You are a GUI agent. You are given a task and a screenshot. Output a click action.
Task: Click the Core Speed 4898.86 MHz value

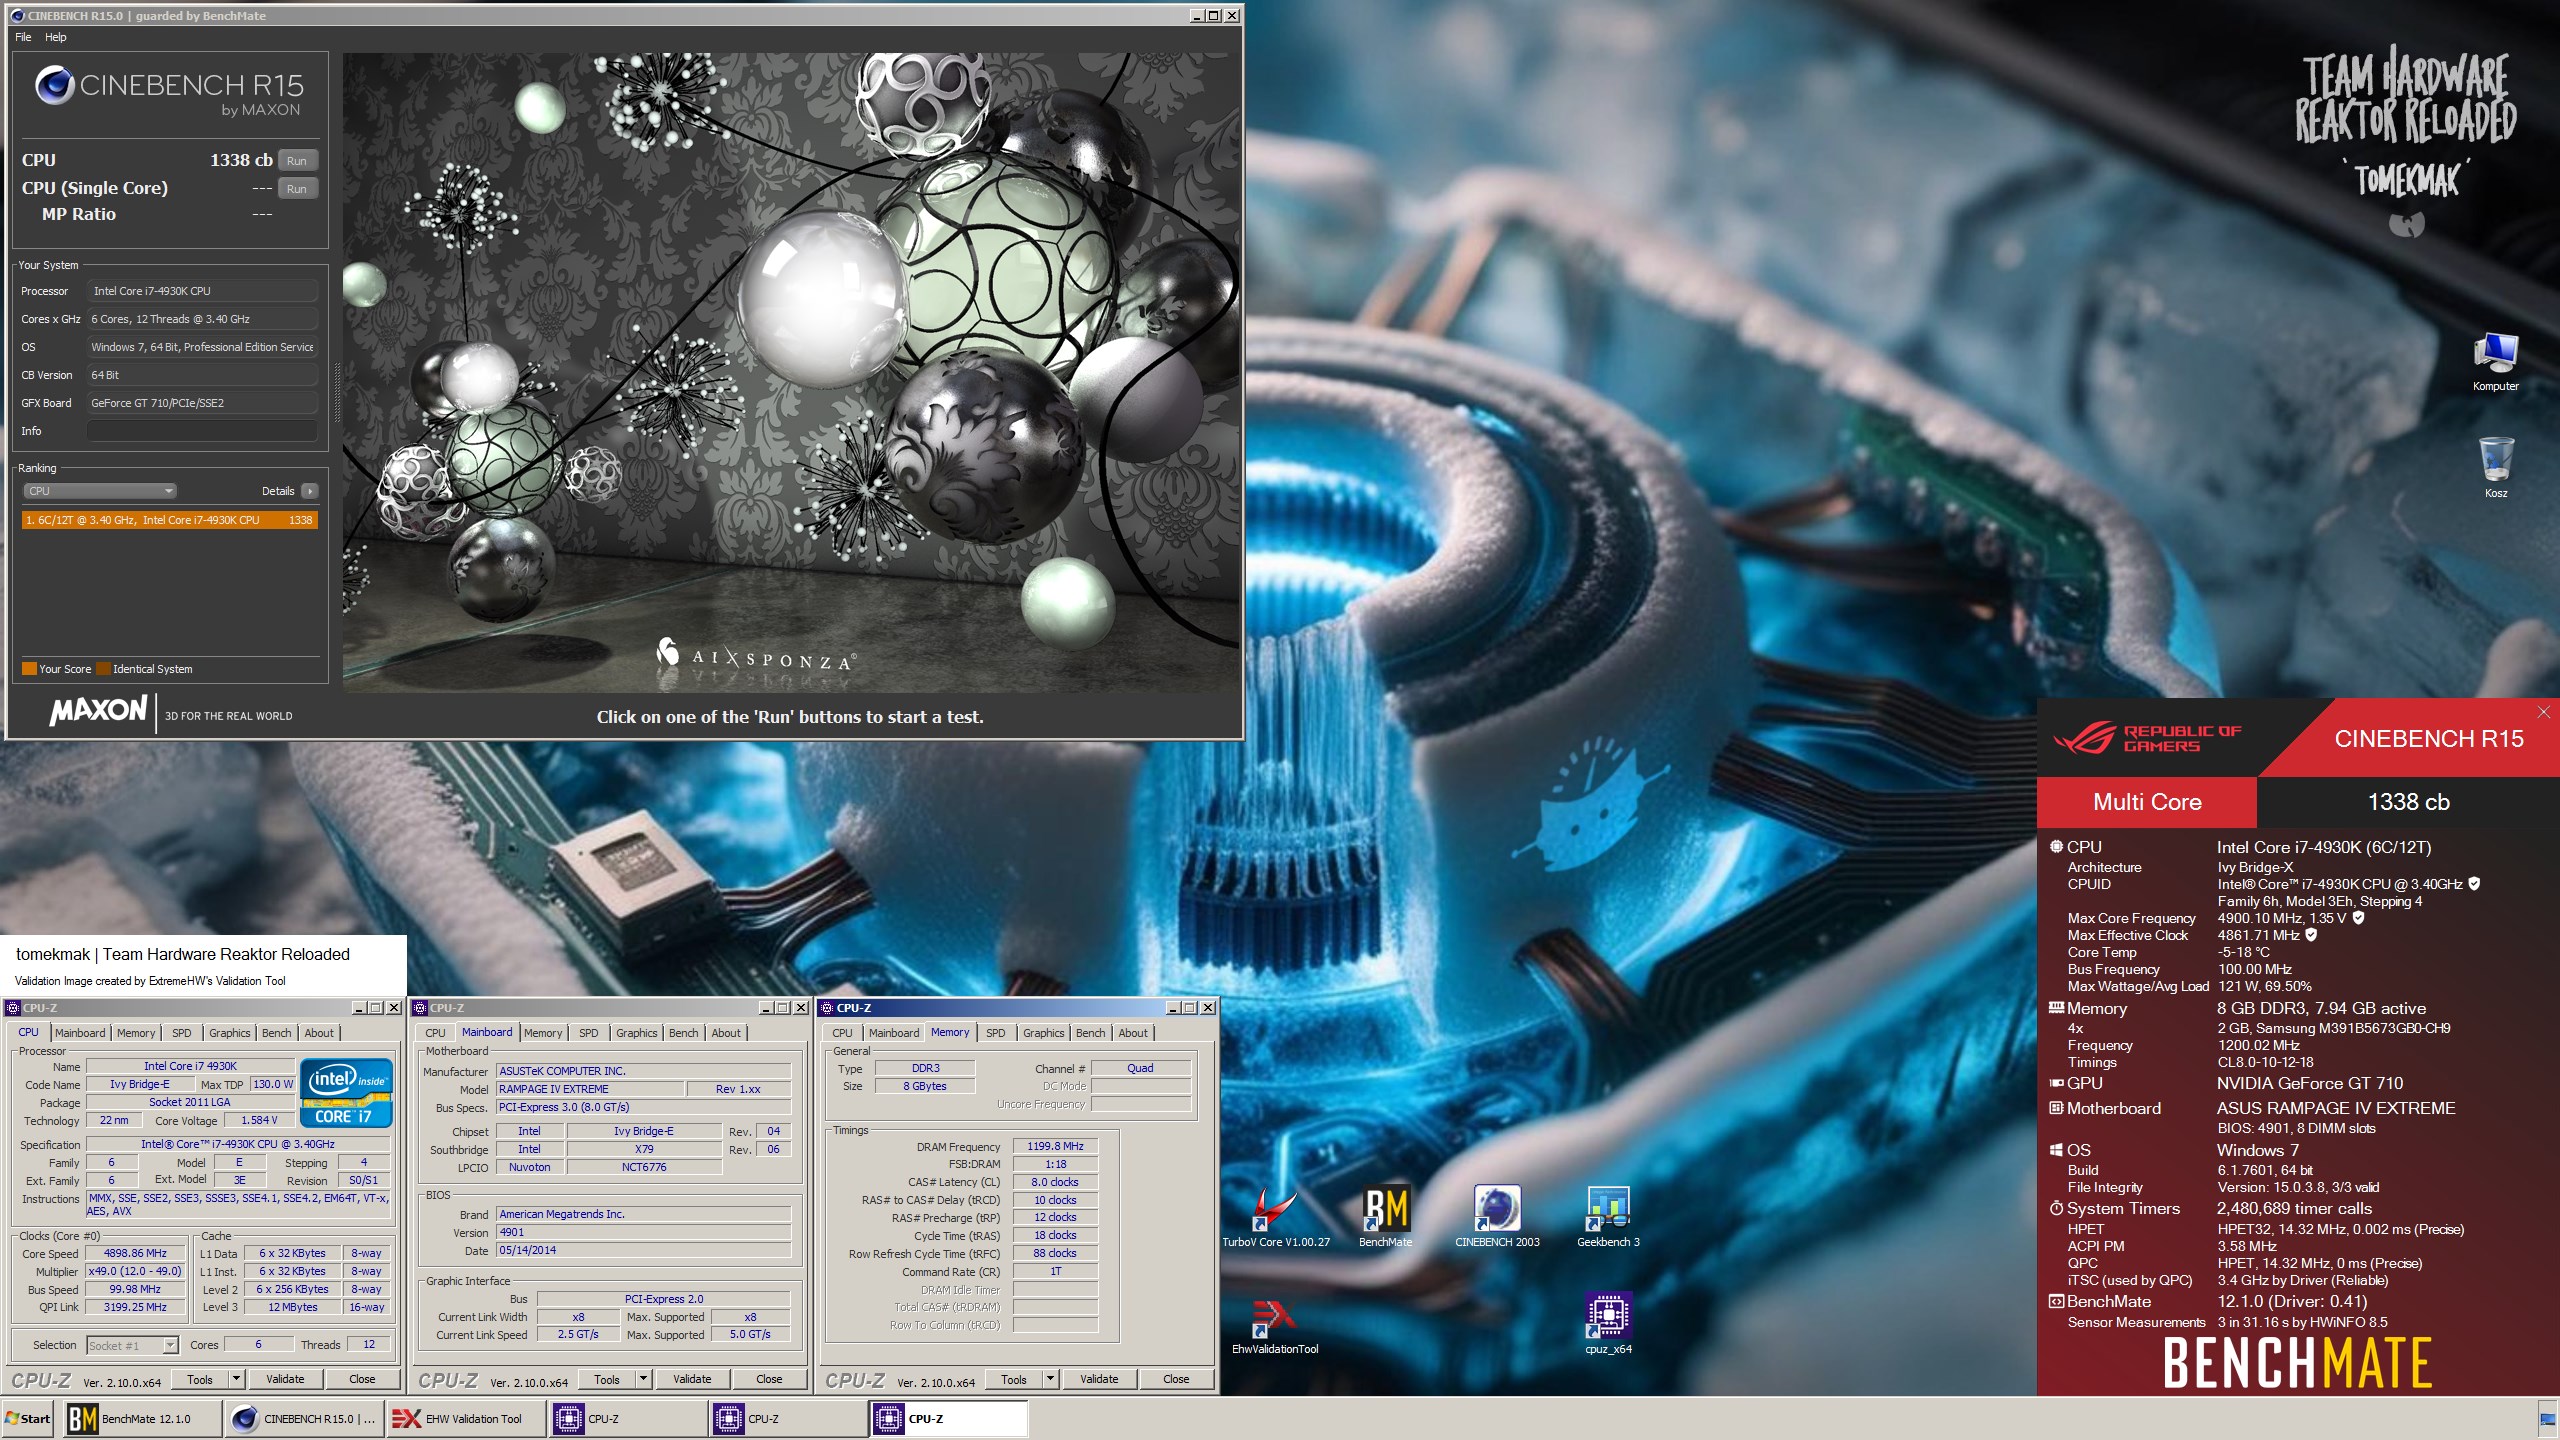point(135,1253)
